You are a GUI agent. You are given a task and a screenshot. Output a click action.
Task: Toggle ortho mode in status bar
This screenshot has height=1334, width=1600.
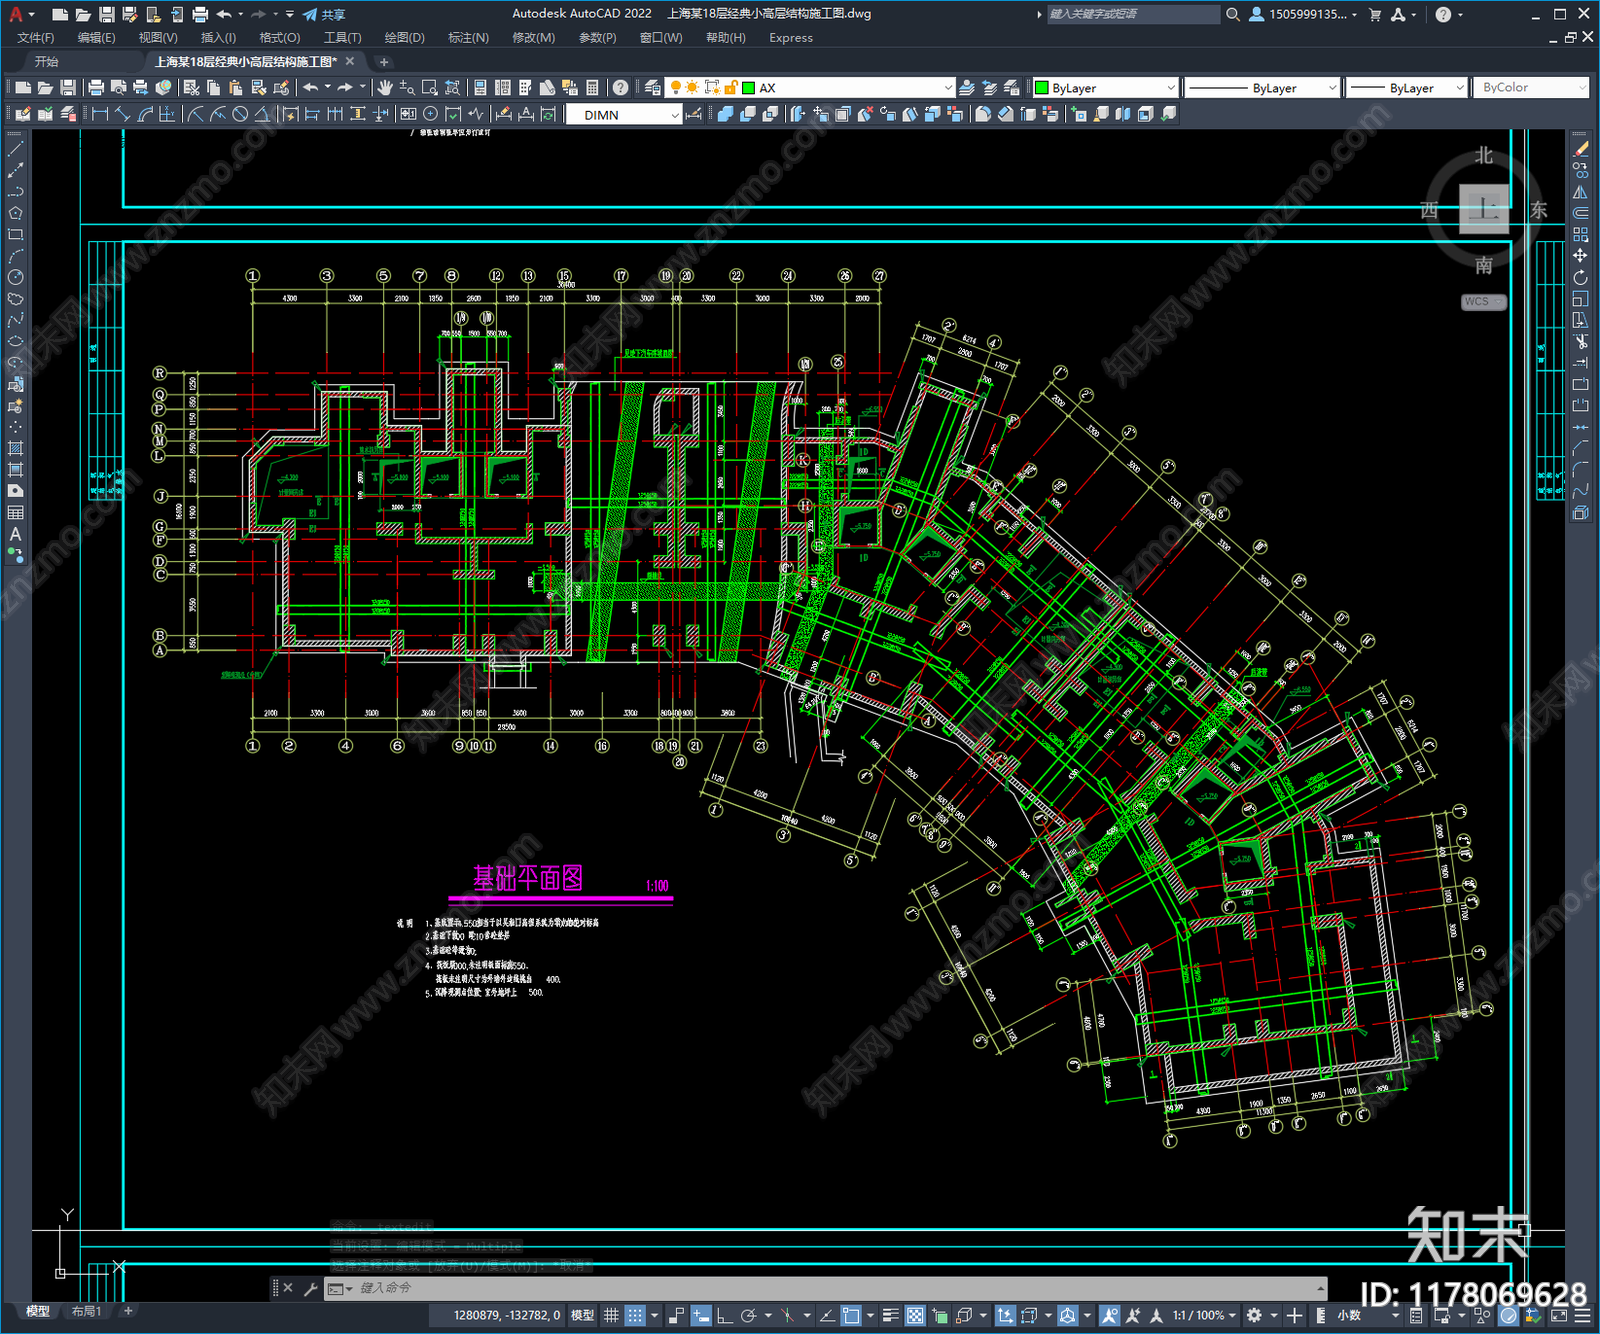[724, 1315]
